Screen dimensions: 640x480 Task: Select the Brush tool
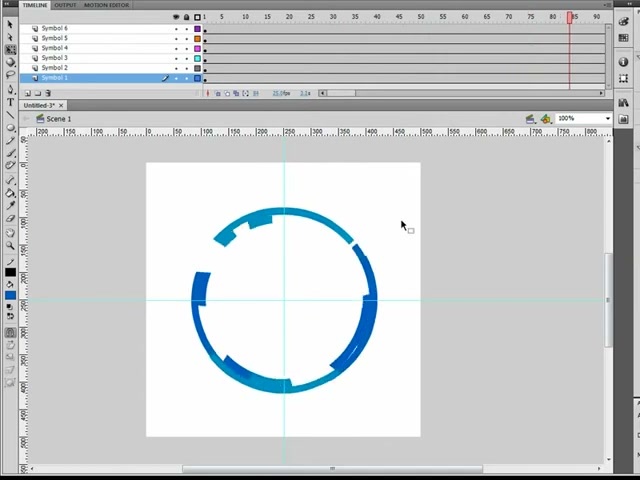[x=10, y=153]
